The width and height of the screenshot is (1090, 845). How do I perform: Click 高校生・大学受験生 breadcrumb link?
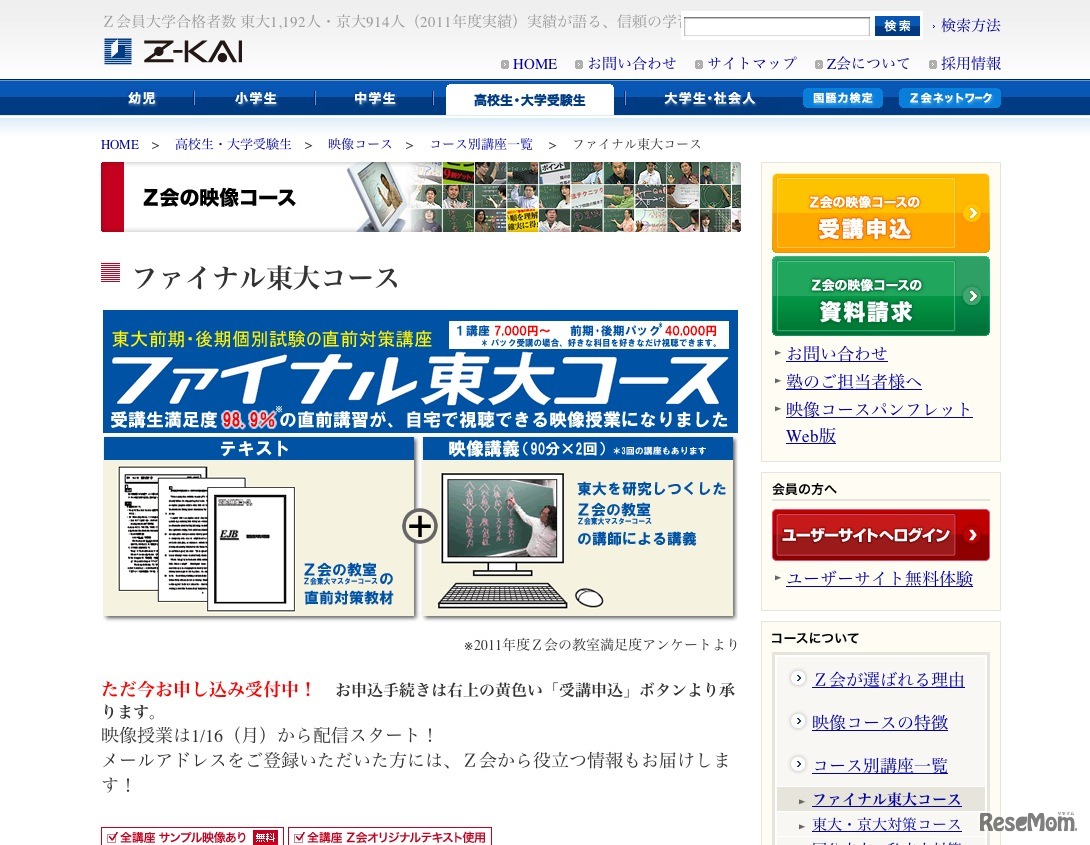pos(233,145)
